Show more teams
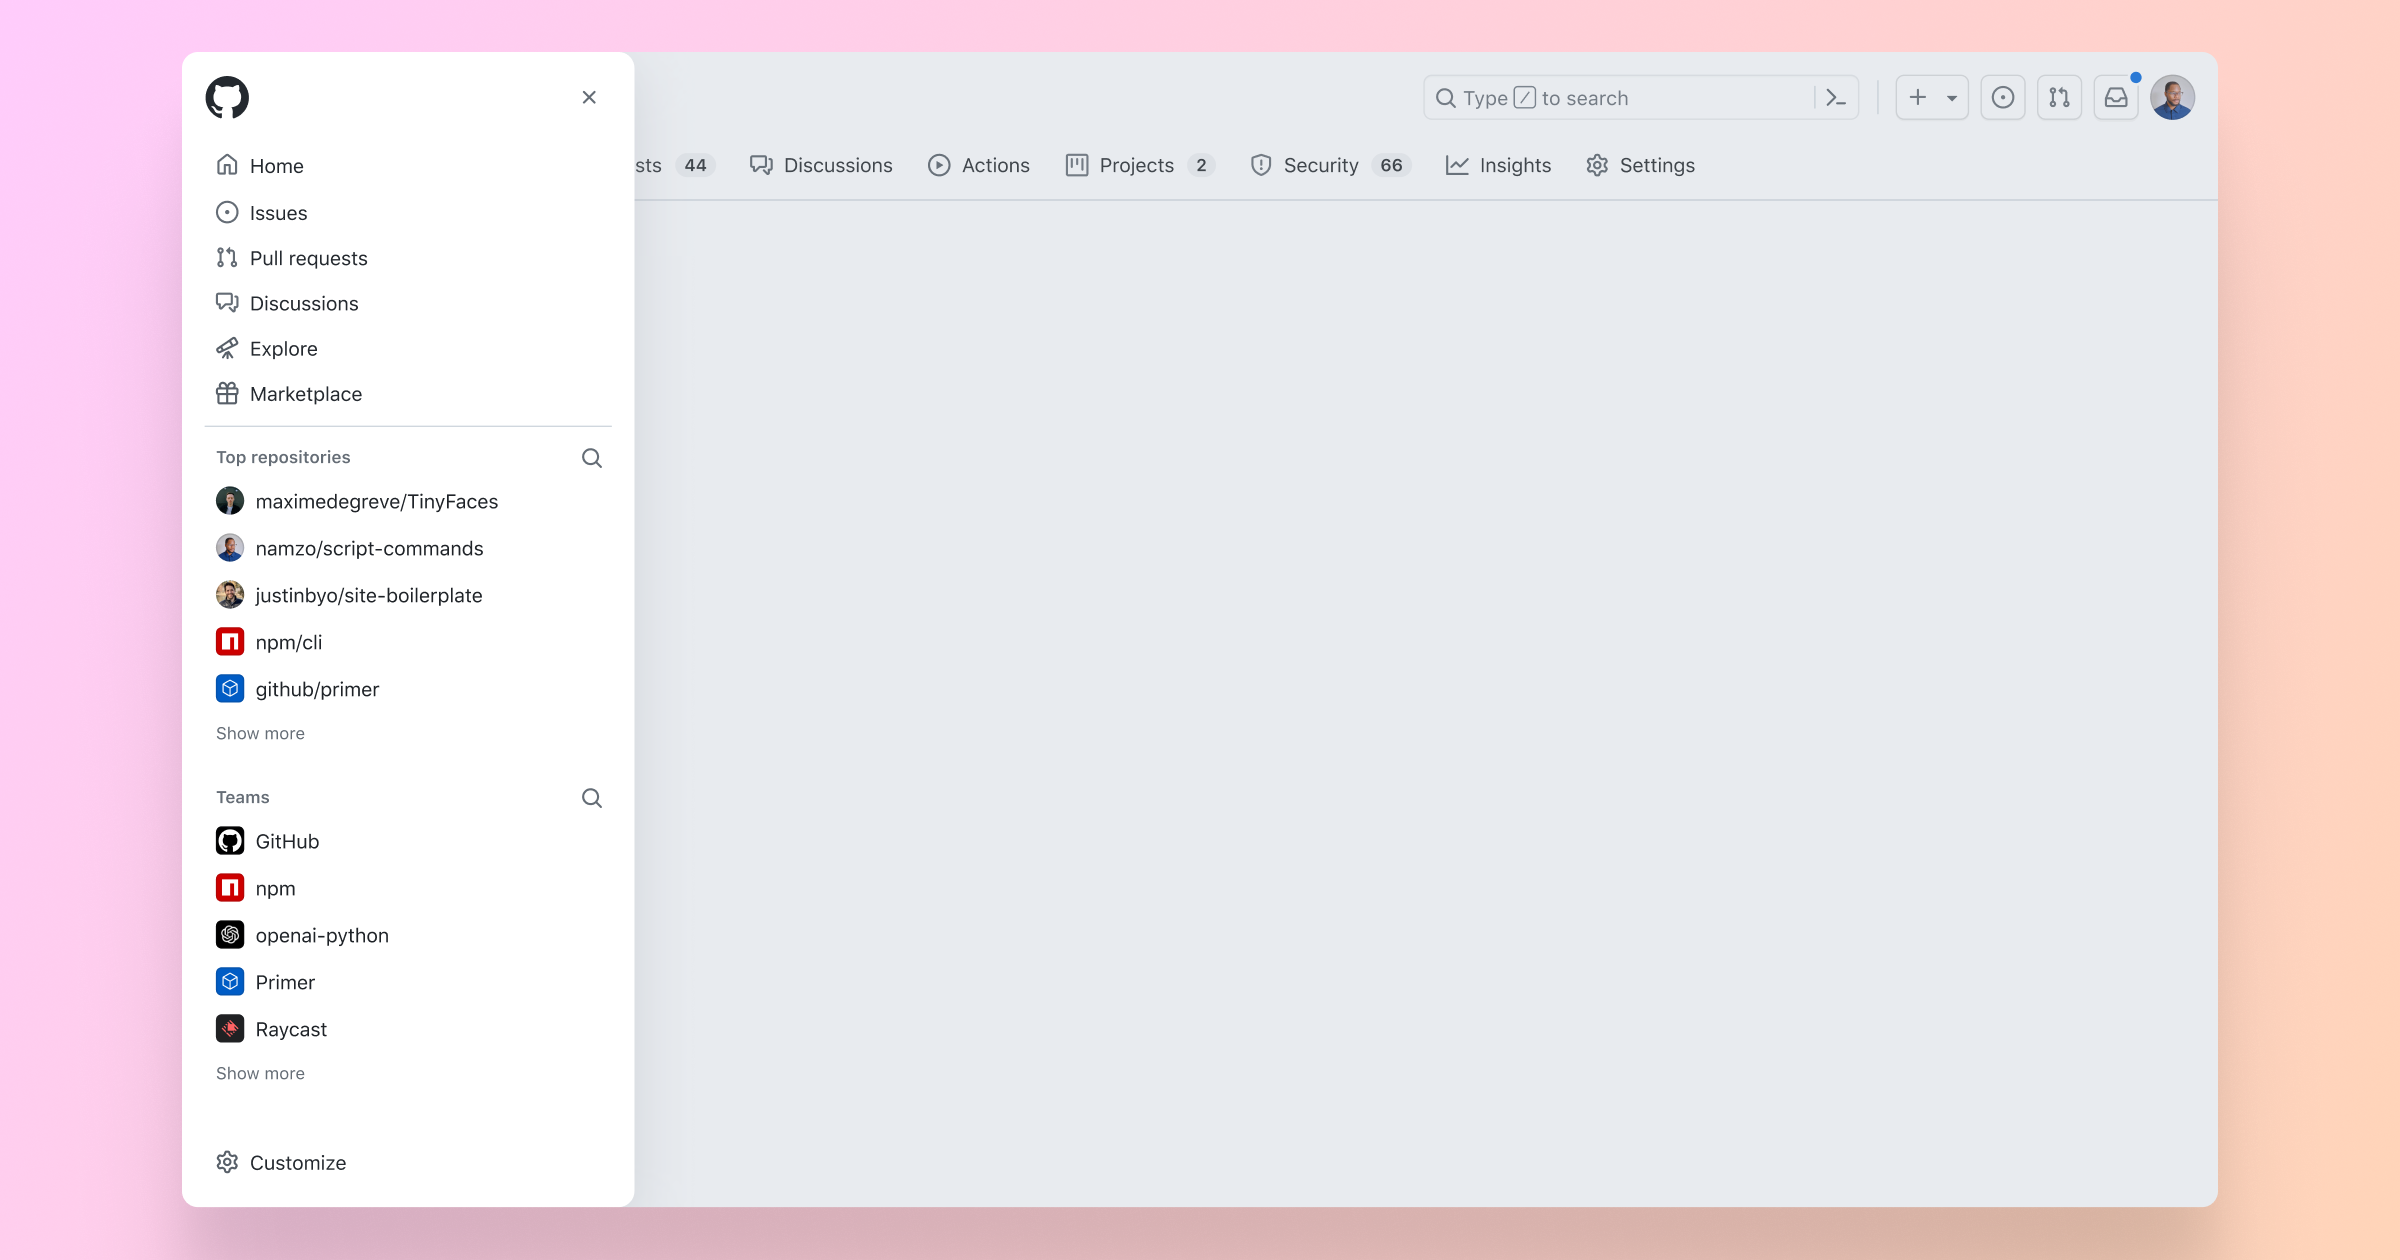Image resolution: width=2400 pixels, height=1260 pixels. [260, 1073]
